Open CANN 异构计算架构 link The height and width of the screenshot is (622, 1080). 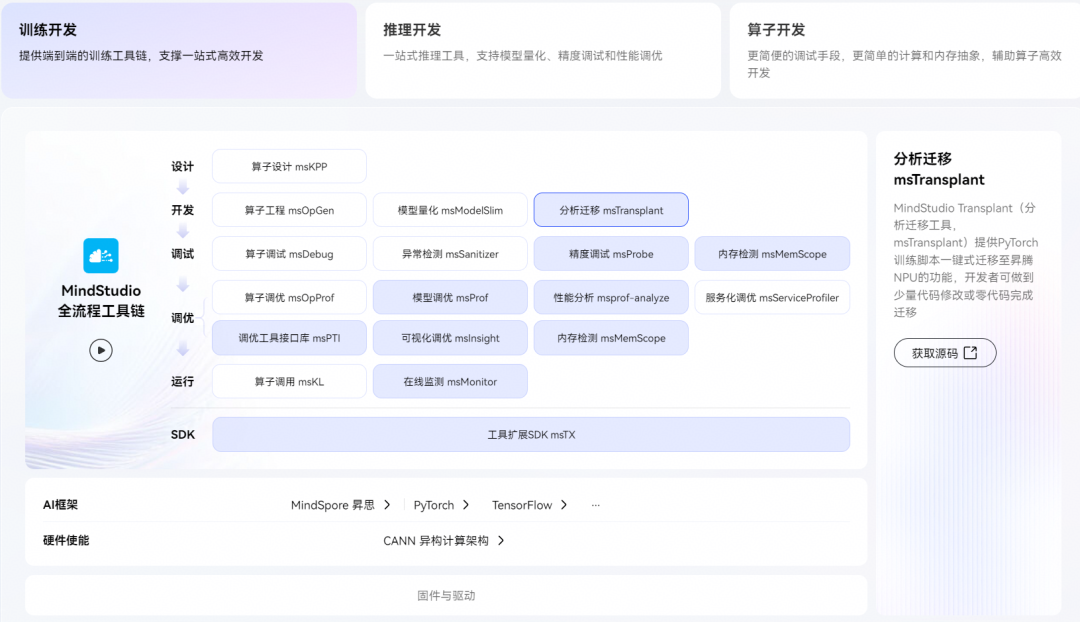coord(436,541)
